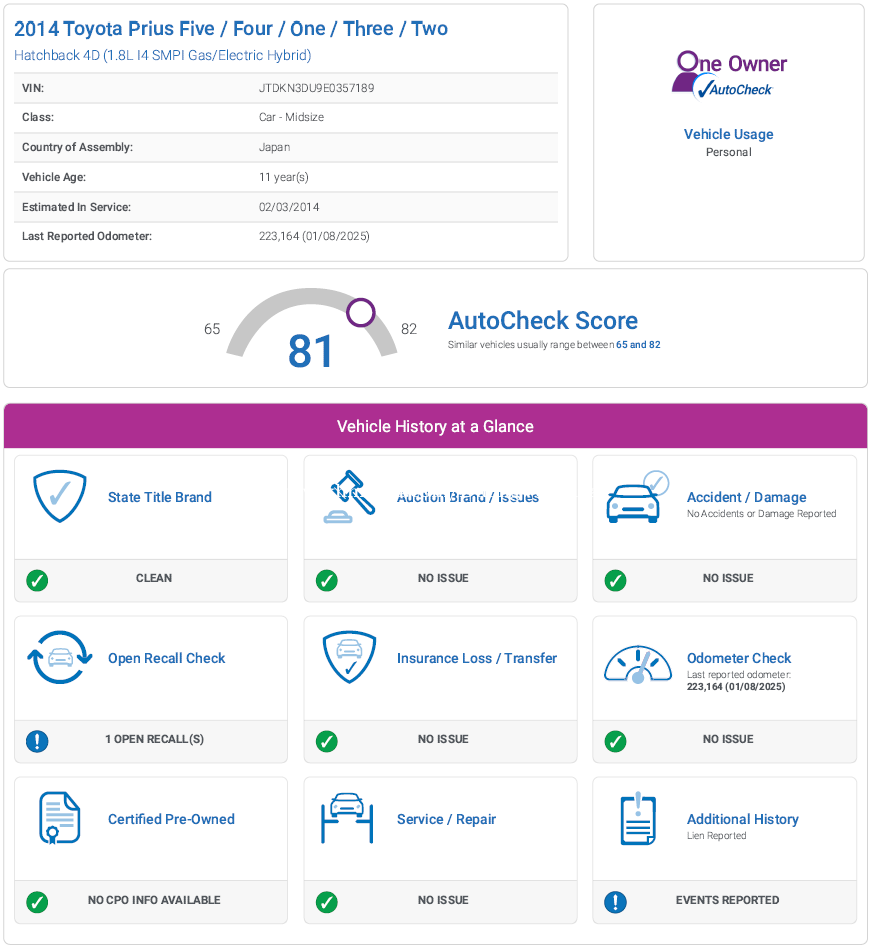Viewport: 872px width, 951px height.
Task: Open the Additional History link
Action: point(742,819)
